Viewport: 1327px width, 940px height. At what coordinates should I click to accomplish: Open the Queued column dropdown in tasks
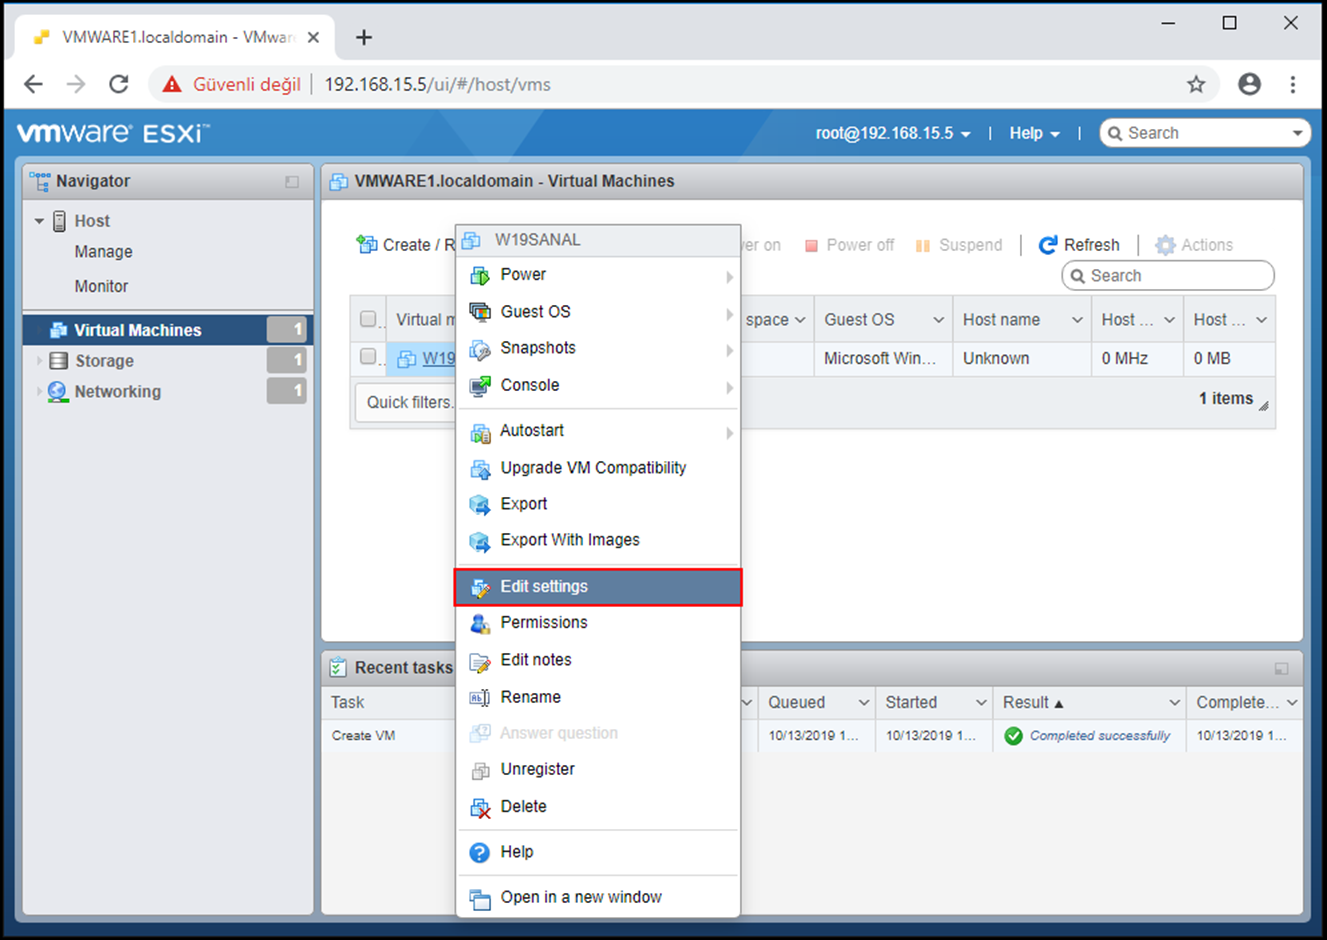pyautogui.click(x=864, y=703)
